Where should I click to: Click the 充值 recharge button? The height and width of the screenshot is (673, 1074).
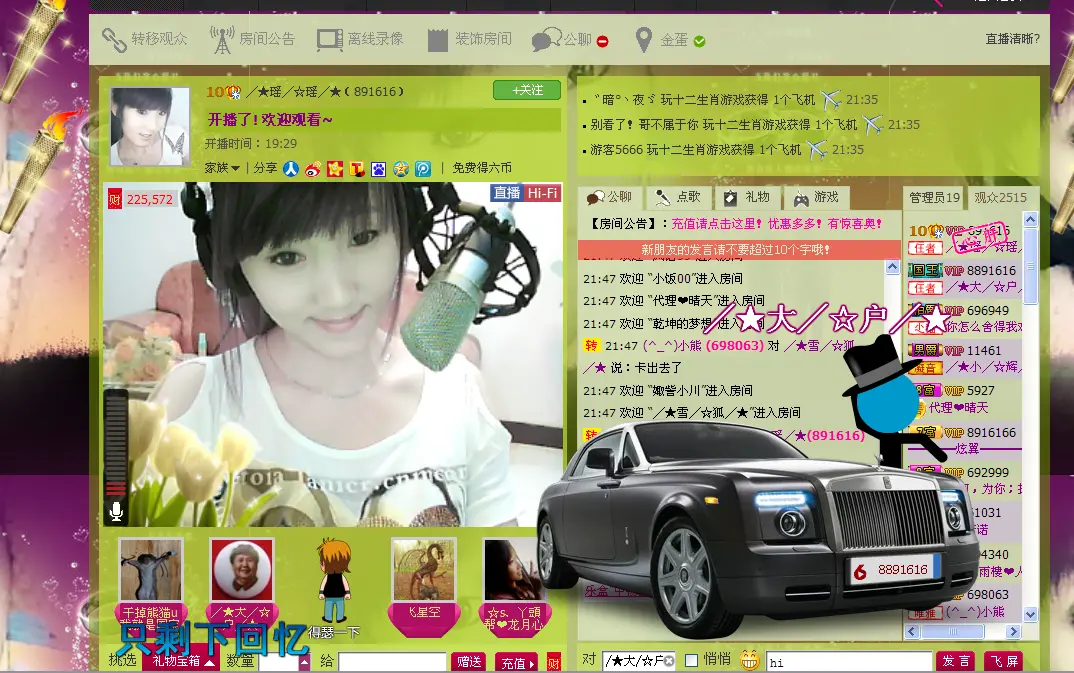[517, 663]
